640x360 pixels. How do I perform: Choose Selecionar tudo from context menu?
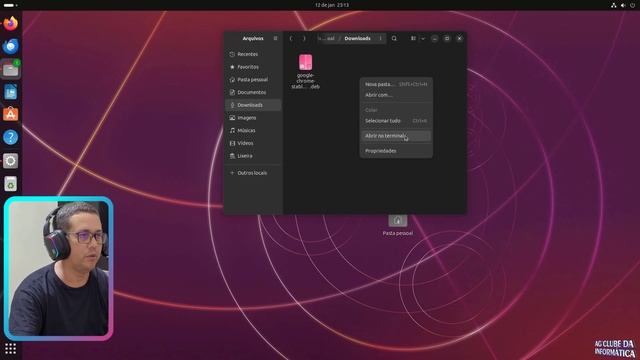click(x=396, y=121)
